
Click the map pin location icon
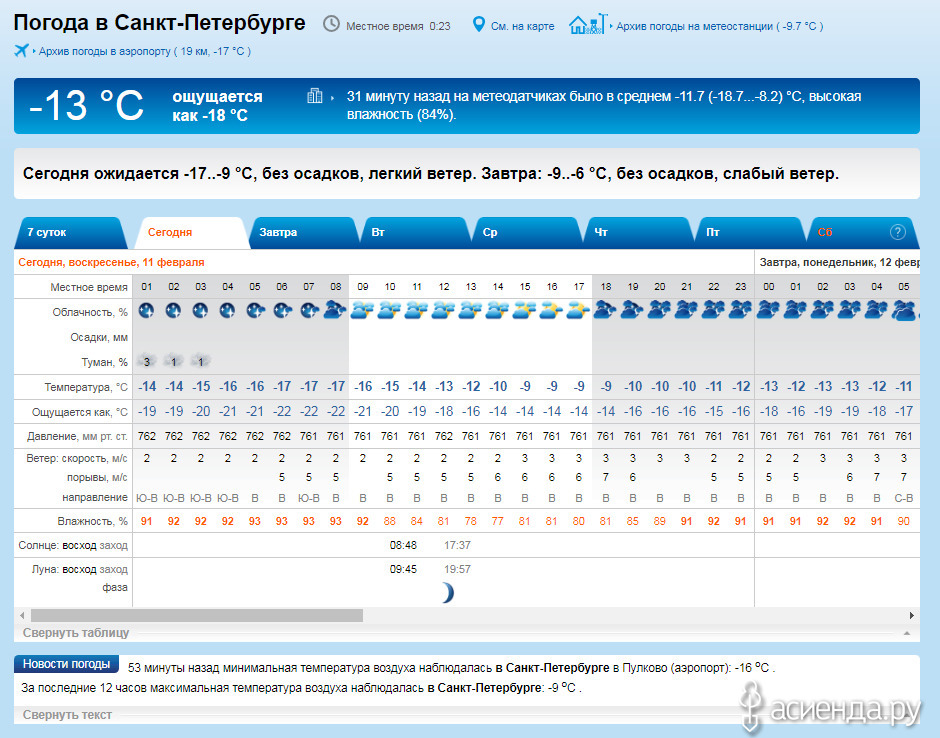tap(478, 25)
